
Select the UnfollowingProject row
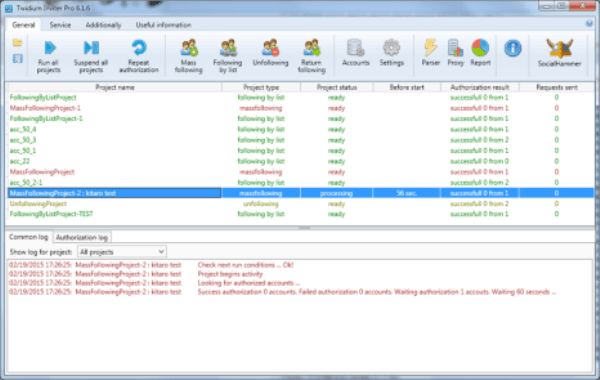(x=301, y=204)
